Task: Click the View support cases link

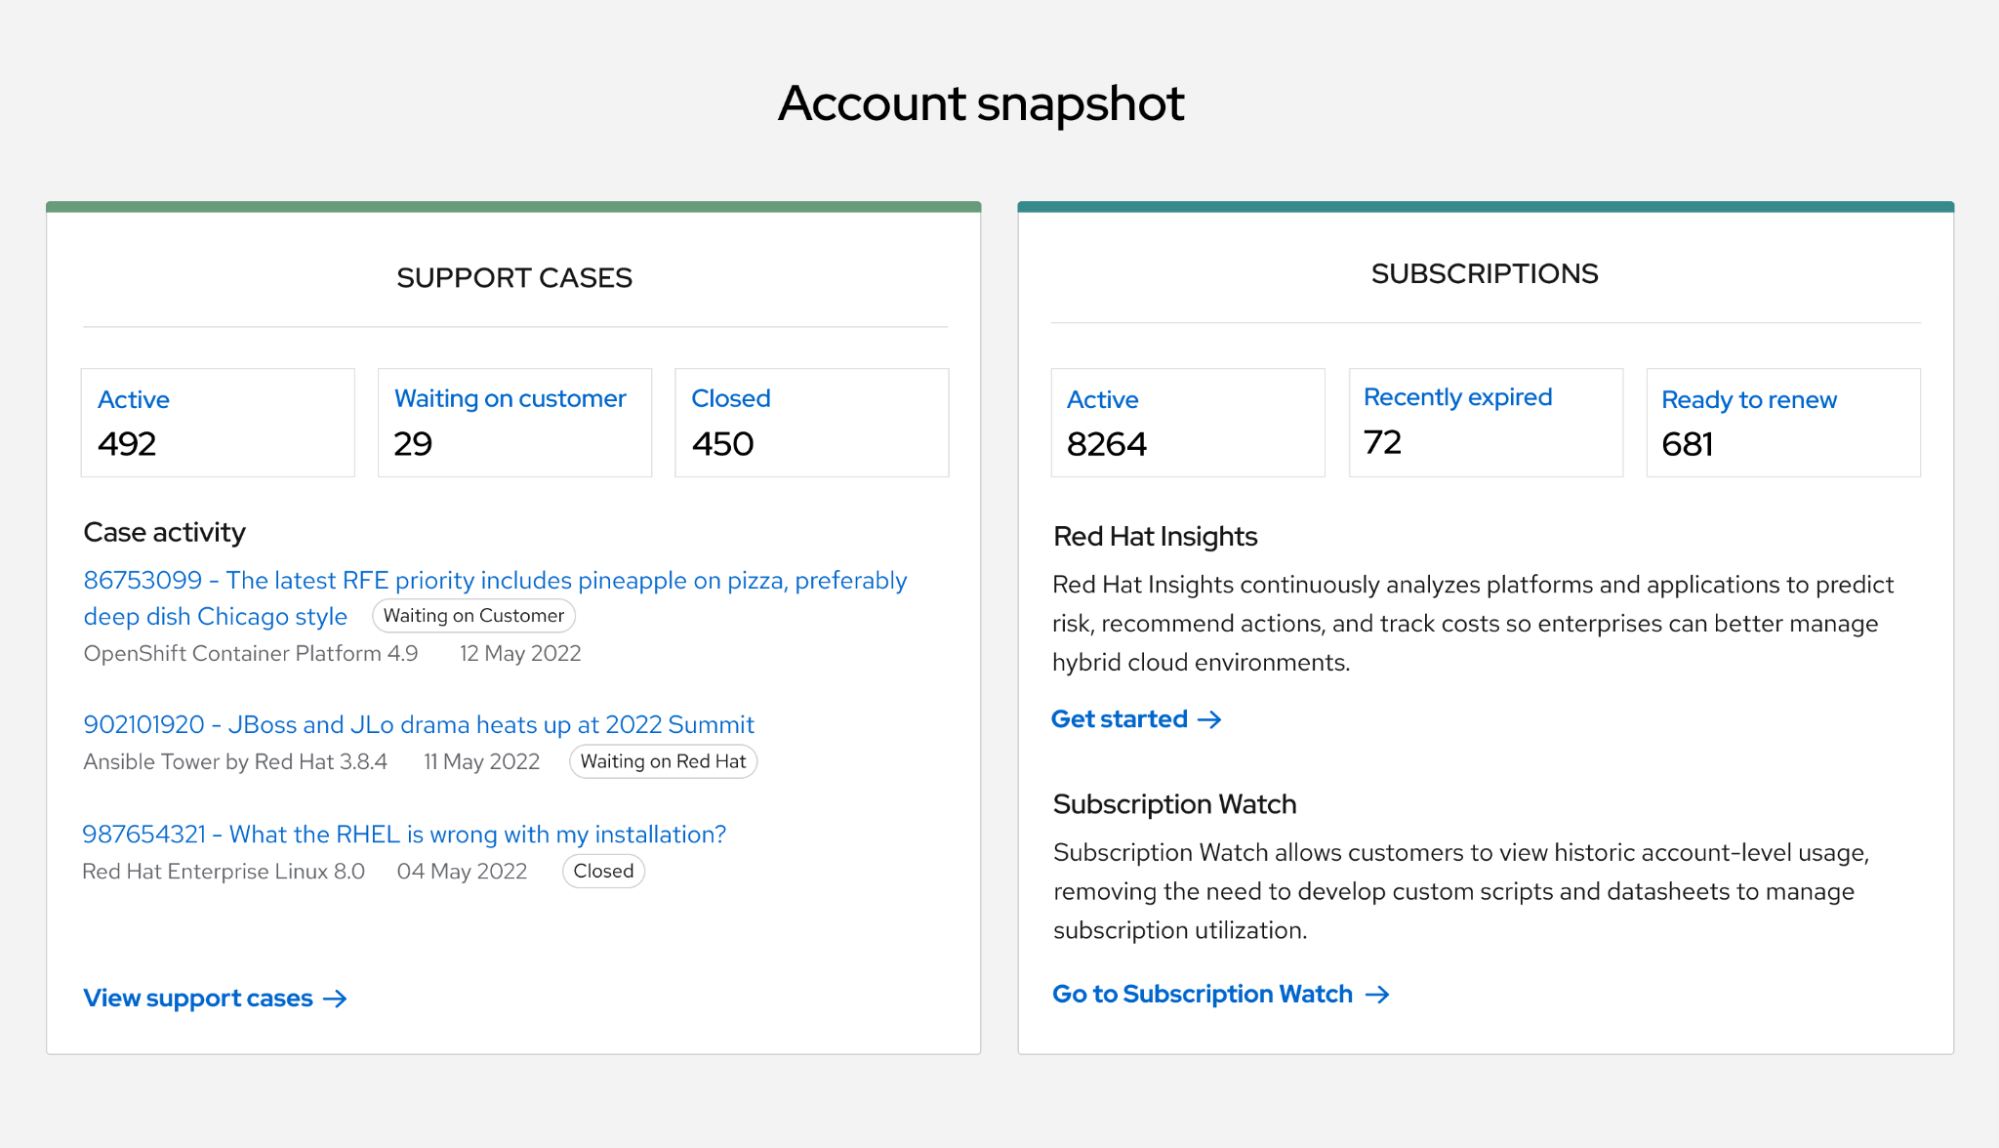Action: (198, 999)
